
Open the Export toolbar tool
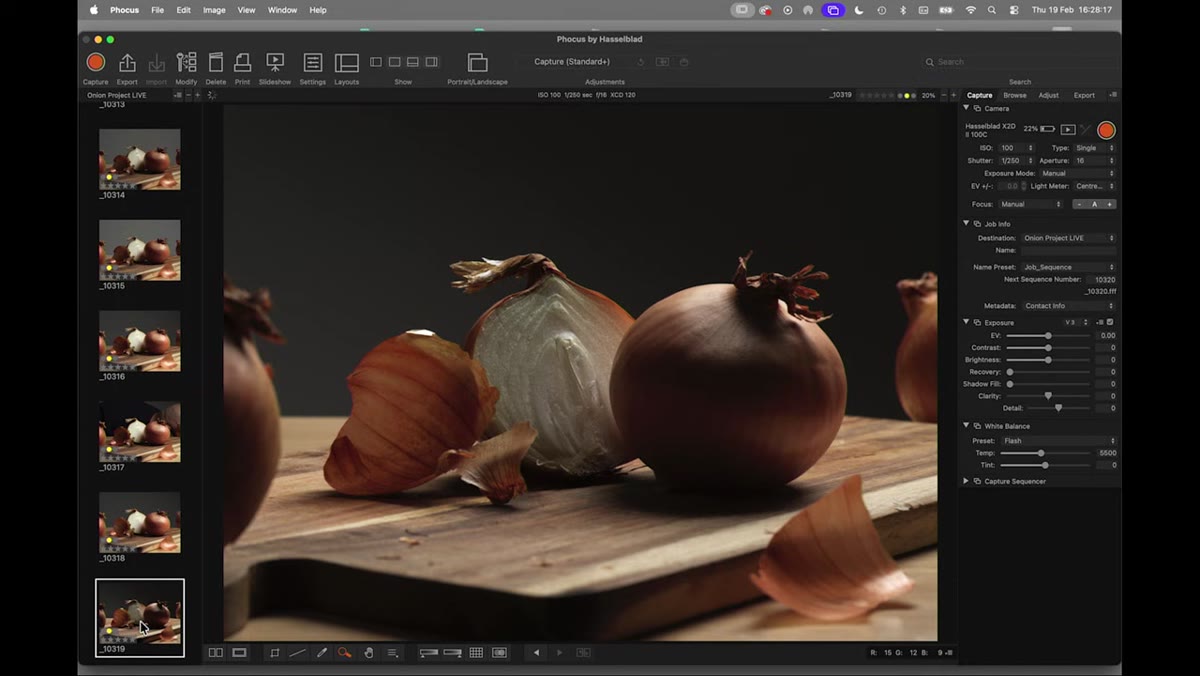[127, 63]
